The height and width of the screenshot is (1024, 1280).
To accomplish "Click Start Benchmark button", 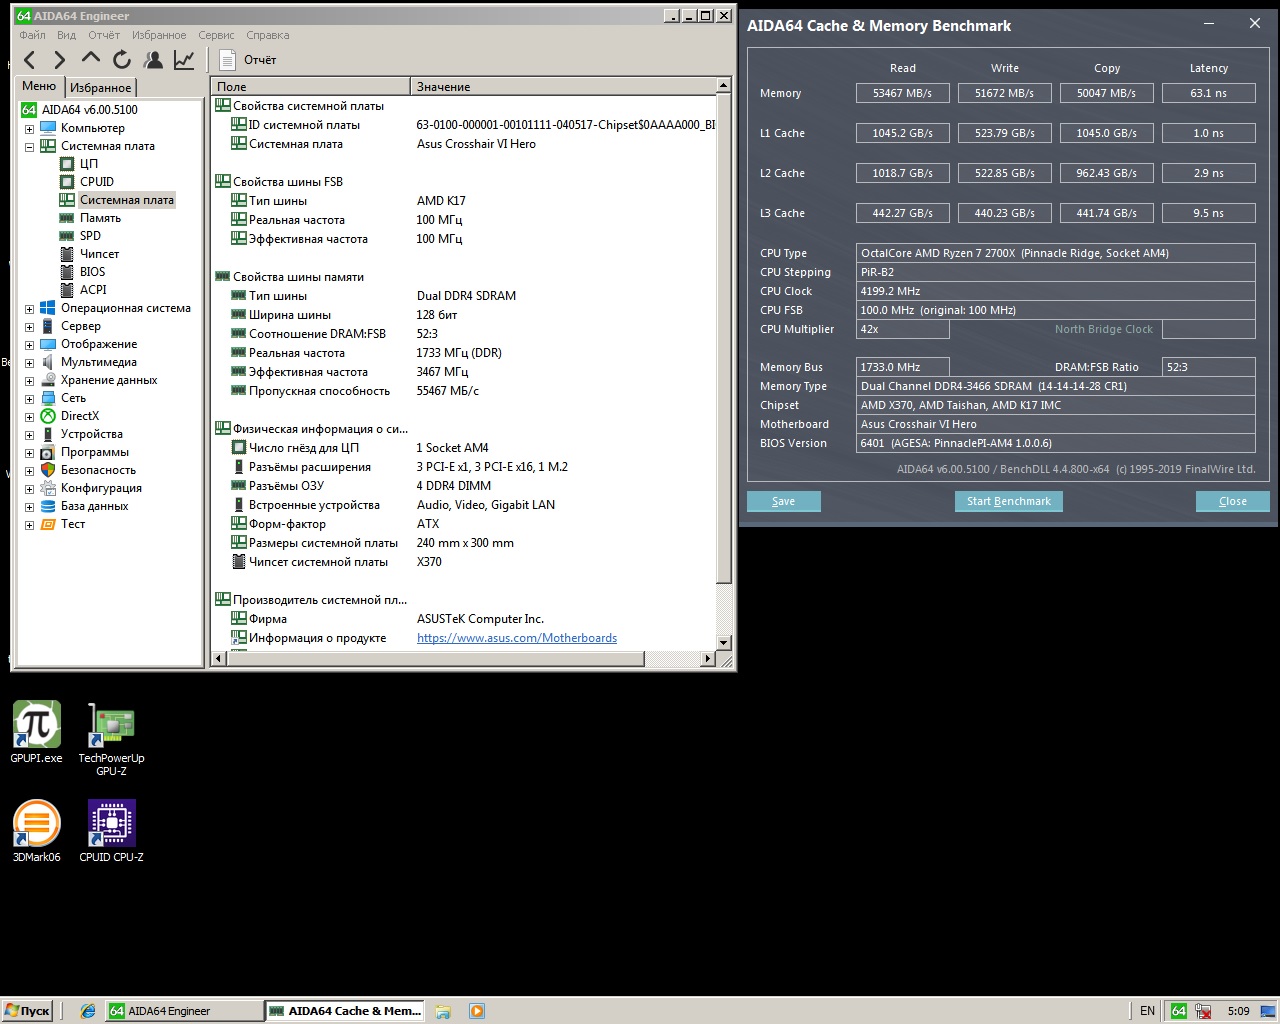I will coord(1009,501).
